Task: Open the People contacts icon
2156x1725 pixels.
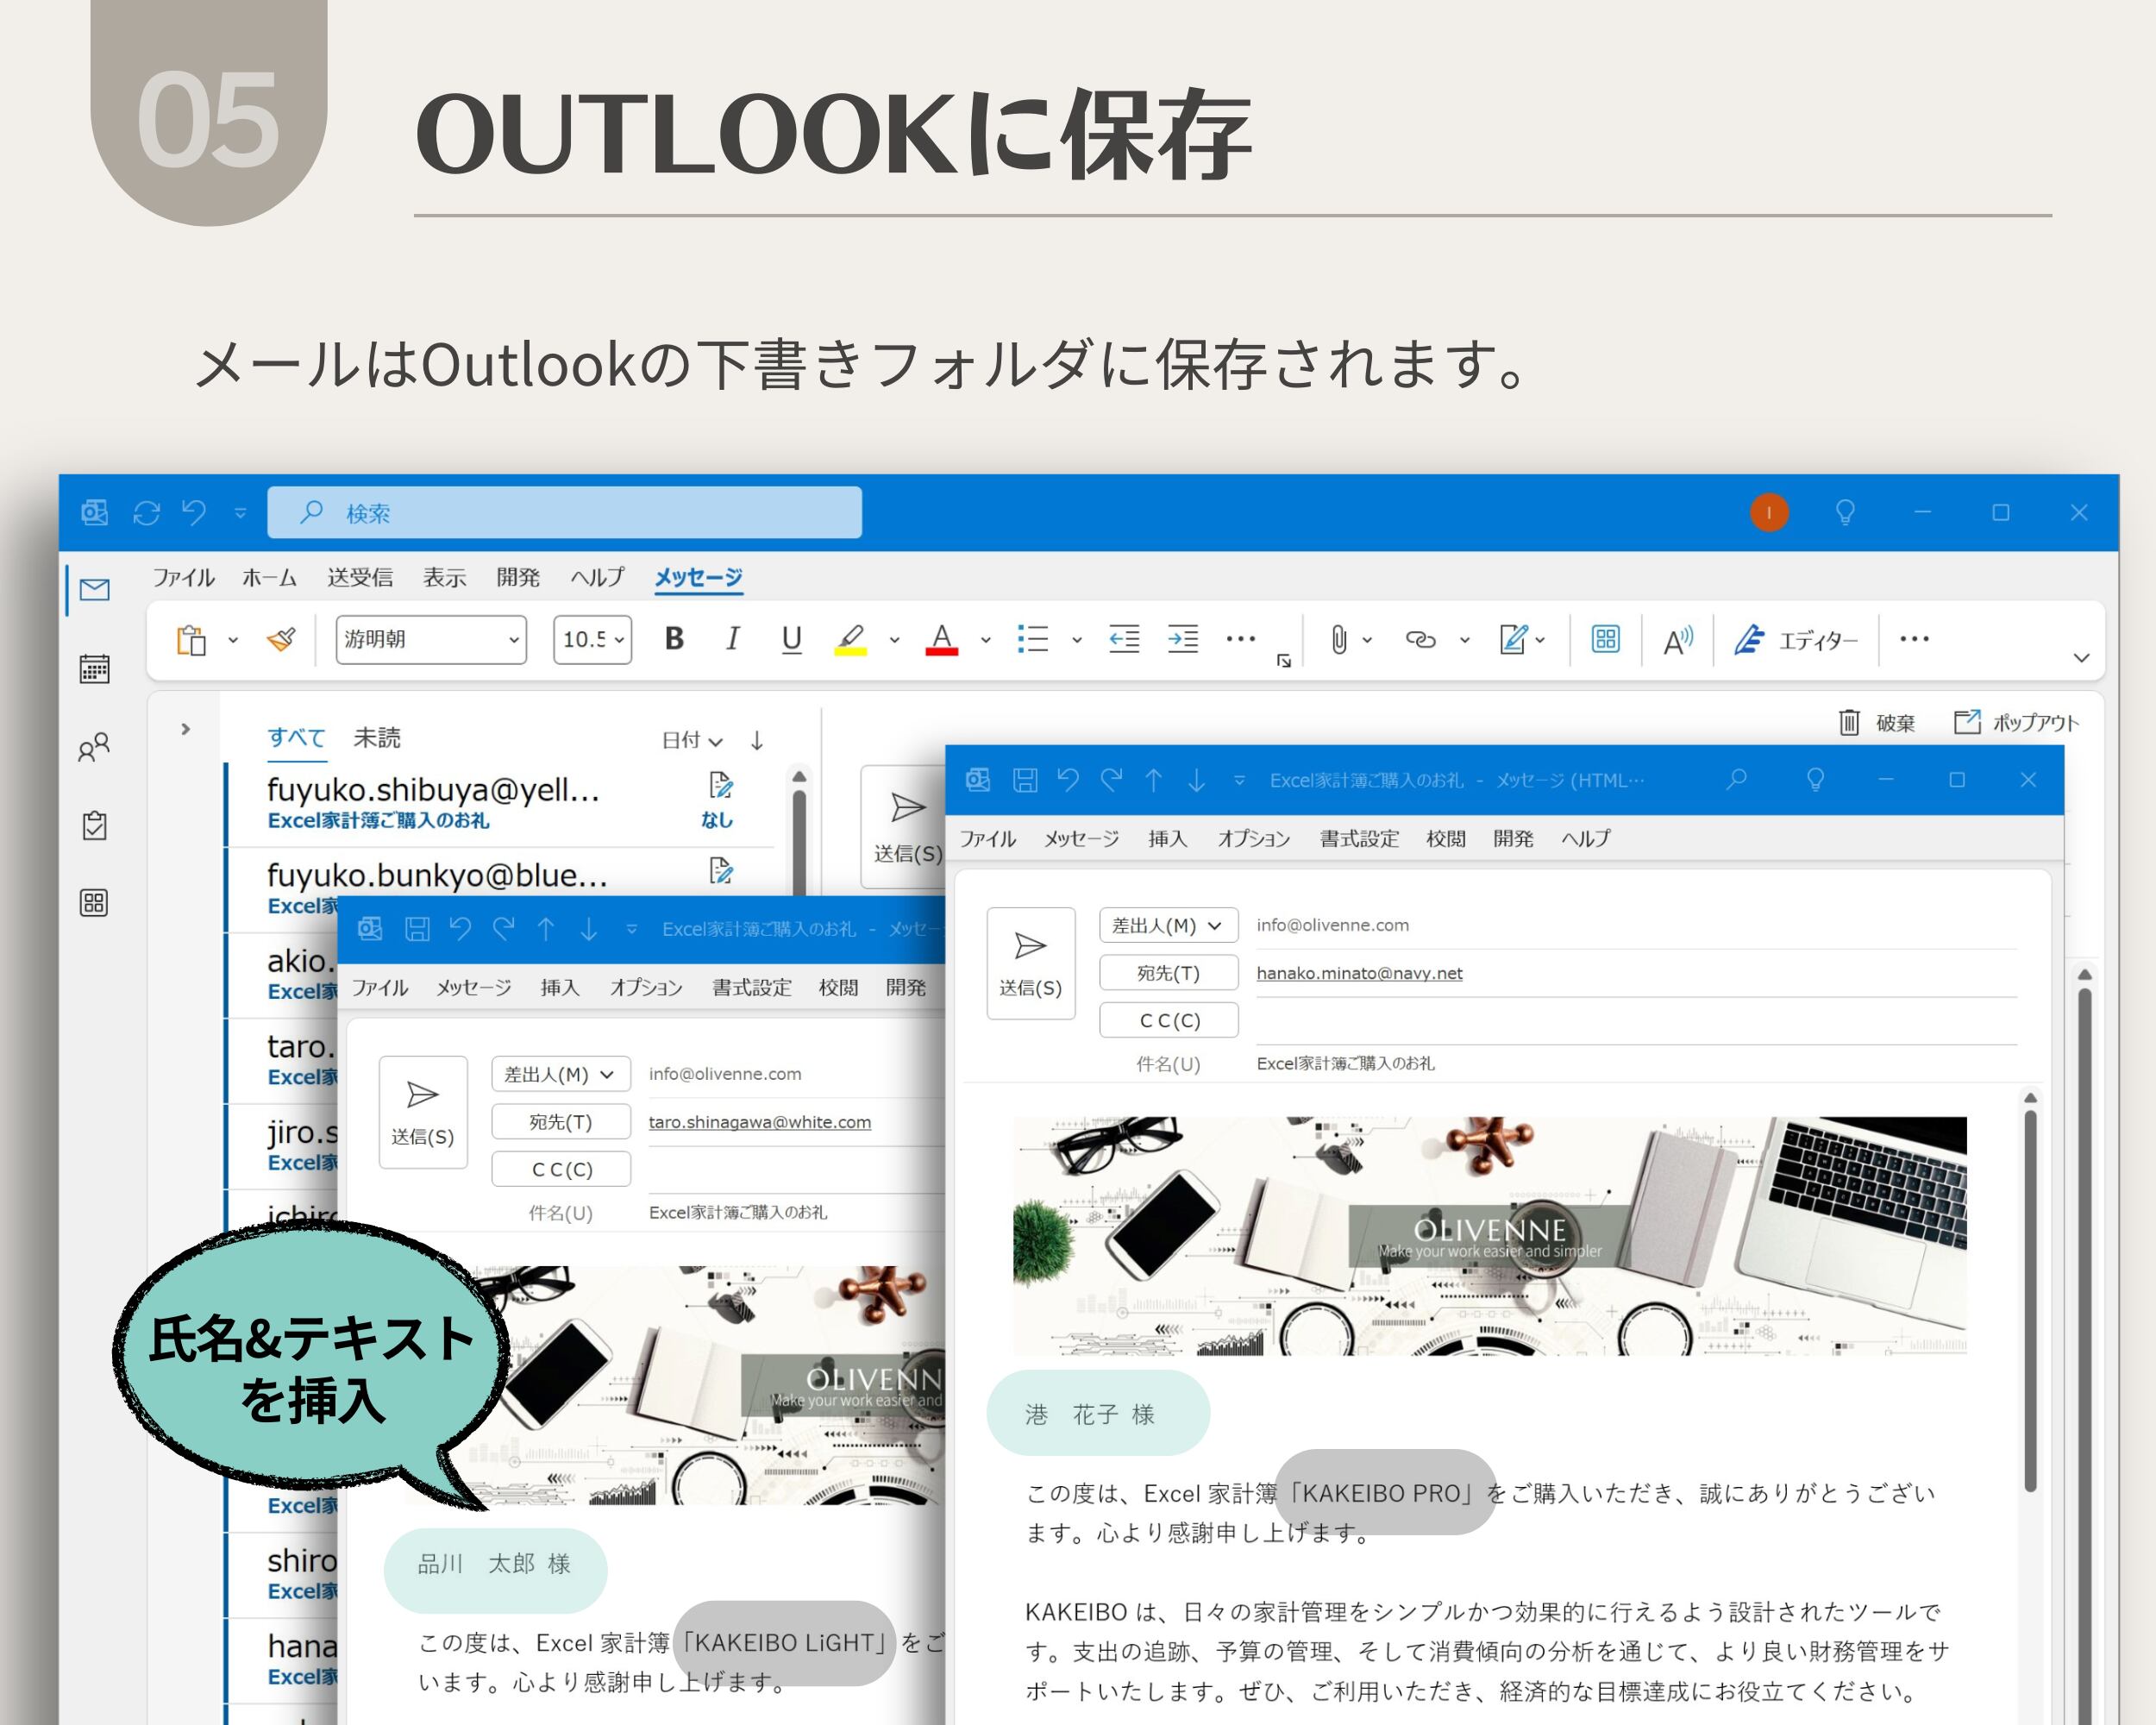Action: pos(94,748)
